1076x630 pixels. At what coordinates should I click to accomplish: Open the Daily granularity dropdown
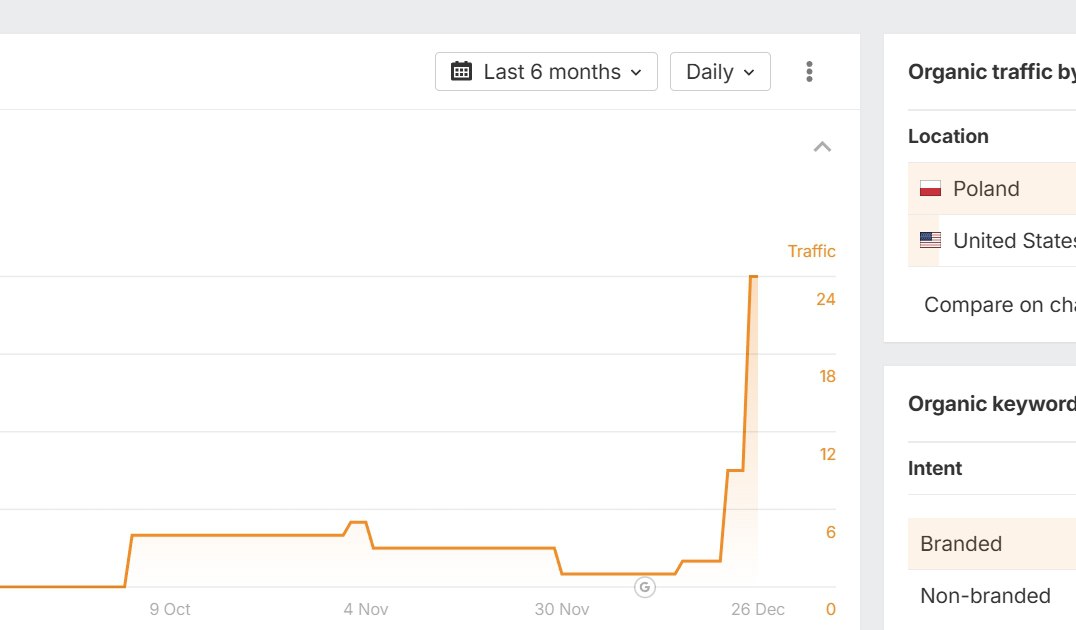(x=720, y=72)
